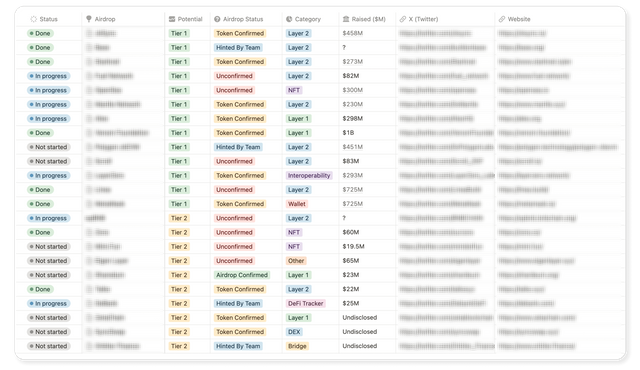Click Layer 2 category in the $22M row
Viewport: 640px width, 370px height.
pyautogui.click(x=298, y=289)
